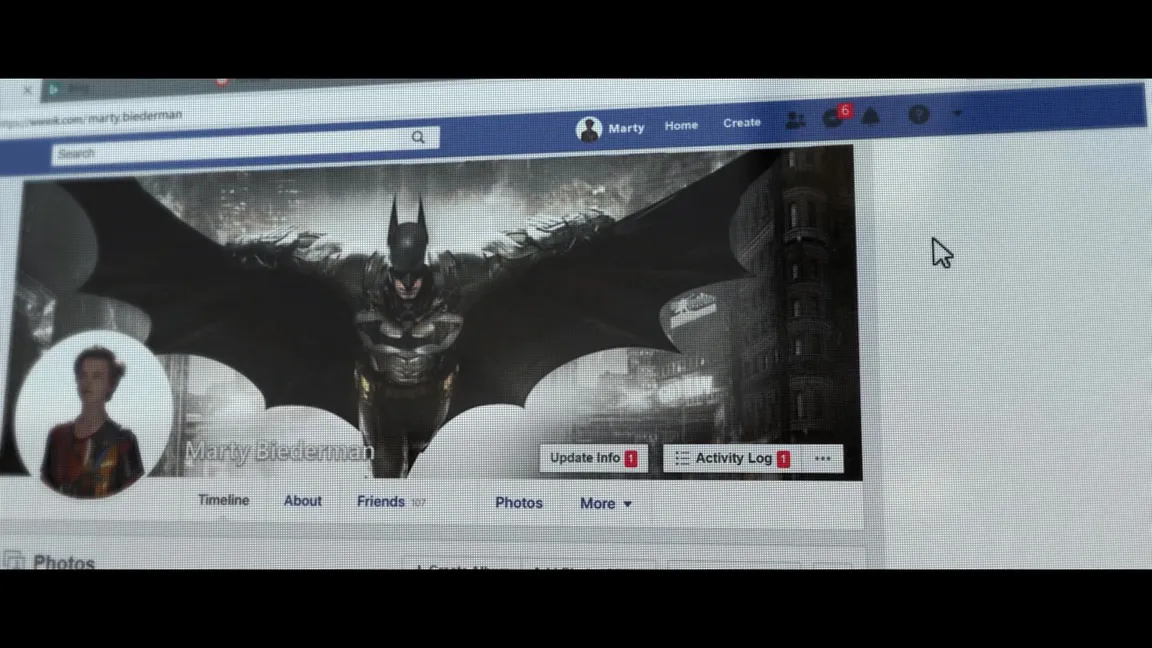Open the circular profile picture
The height and width of the screenshot is (648, 1152).
pyautogui.click(x=93, y=412)
